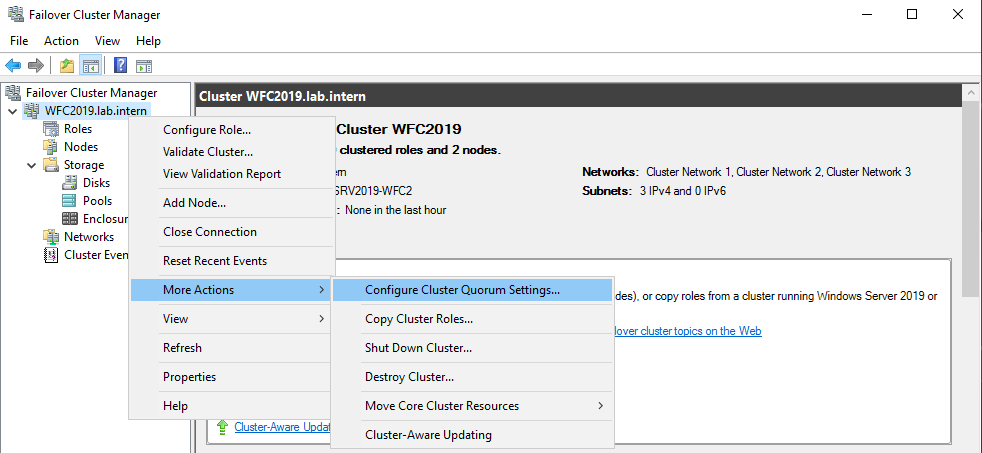
Task: Select Validate Cluster from context menu
Action: tap(208, 152)
